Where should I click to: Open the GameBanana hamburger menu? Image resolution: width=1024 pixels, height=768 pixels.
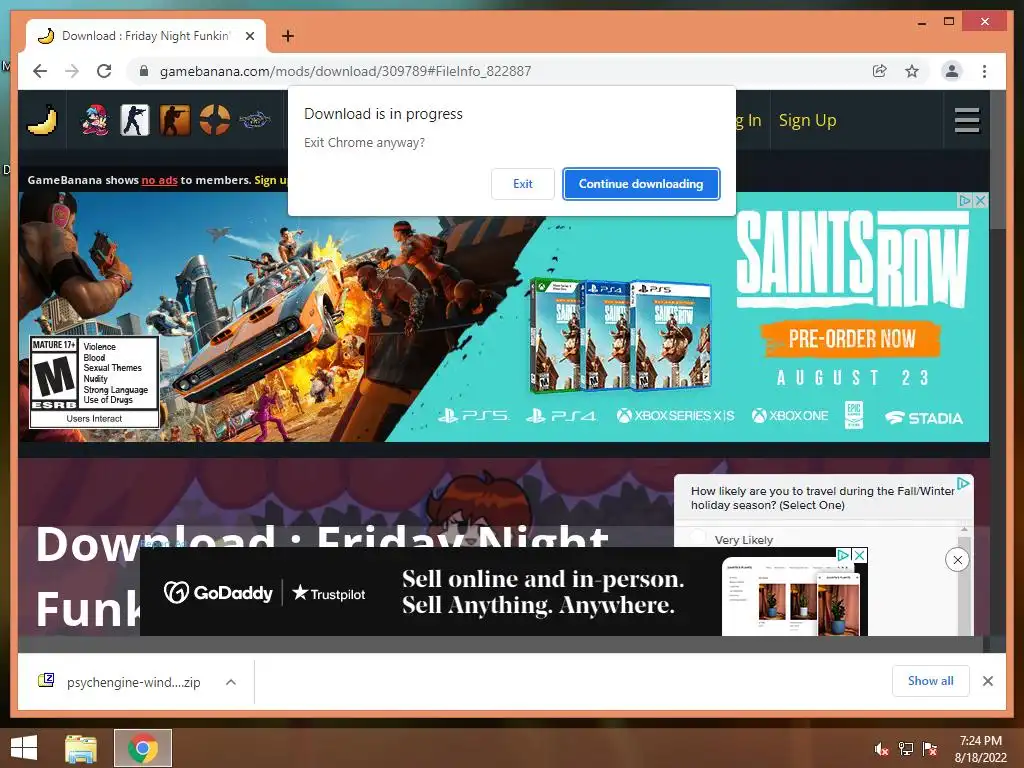pos(967,121)
